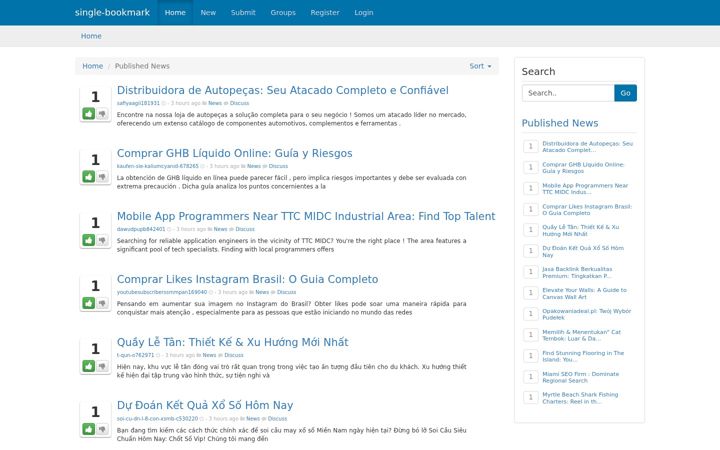Screen dimensions: 720x450
Task: Open sidebar link Opakowaniadeal.pl: Twój Wybór Pudełek
Action: (x=586, y=314)
